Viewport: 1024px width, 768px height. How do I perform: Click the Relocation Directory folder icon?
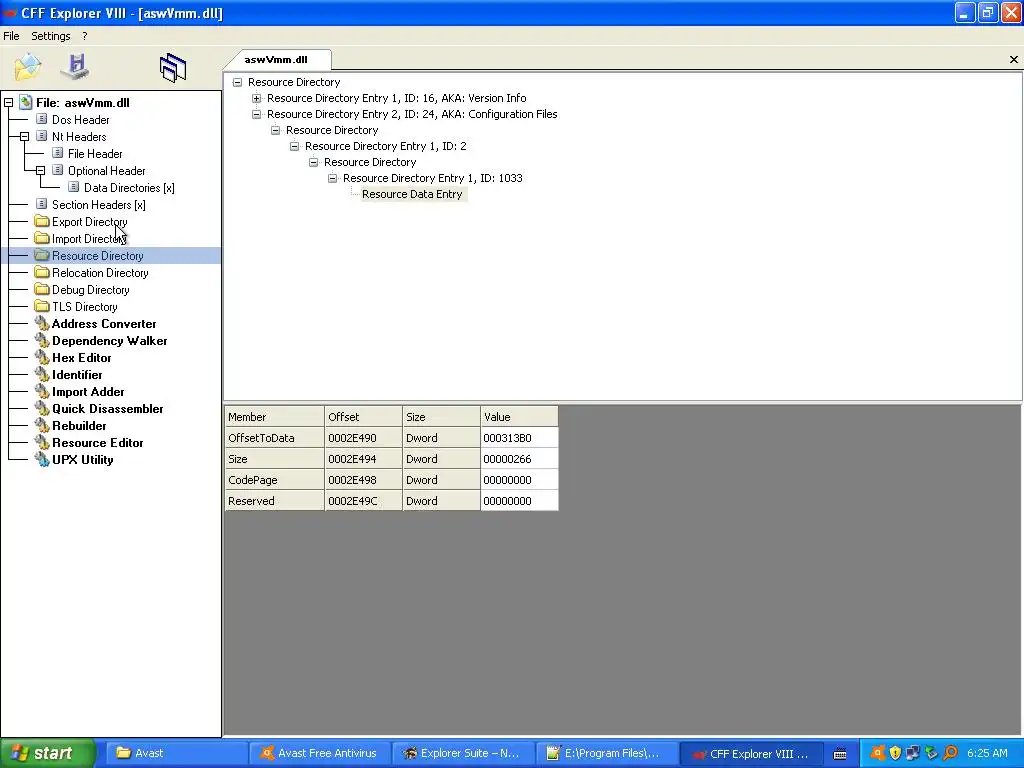point(42,272)
